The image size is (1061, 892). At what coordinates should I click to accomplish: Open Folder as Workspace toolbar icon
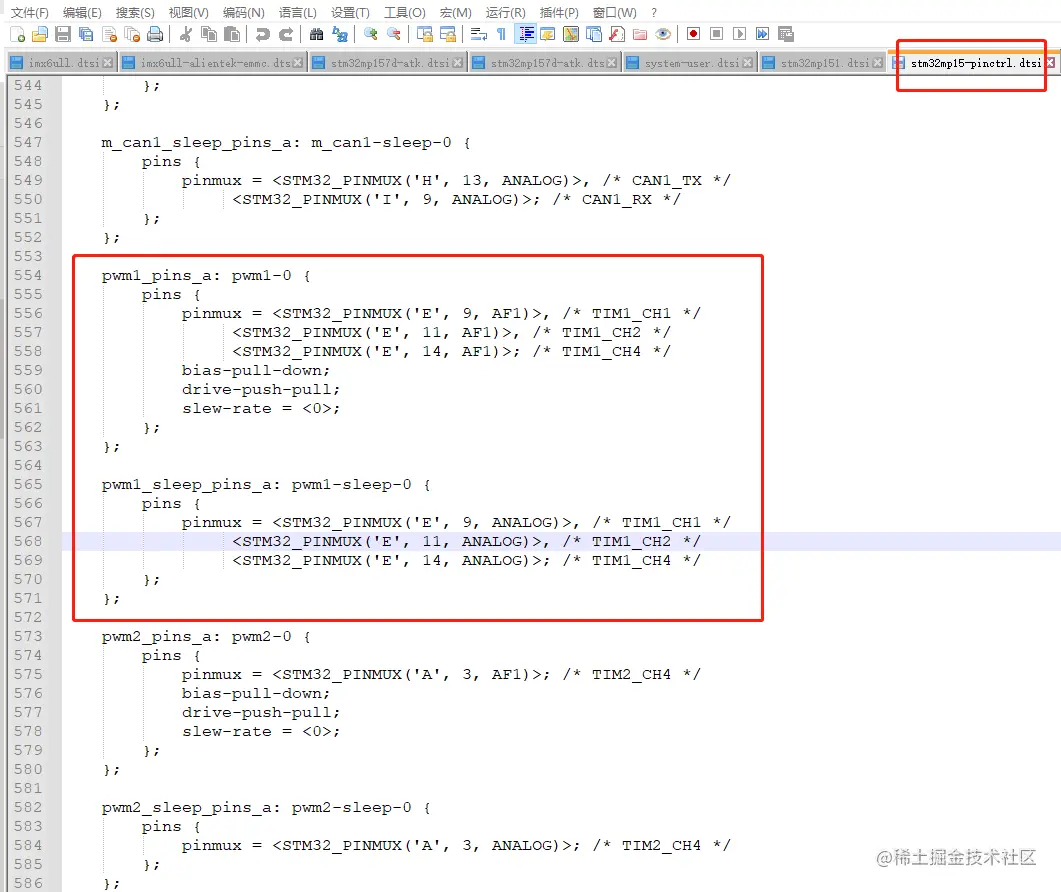(639, 34)
